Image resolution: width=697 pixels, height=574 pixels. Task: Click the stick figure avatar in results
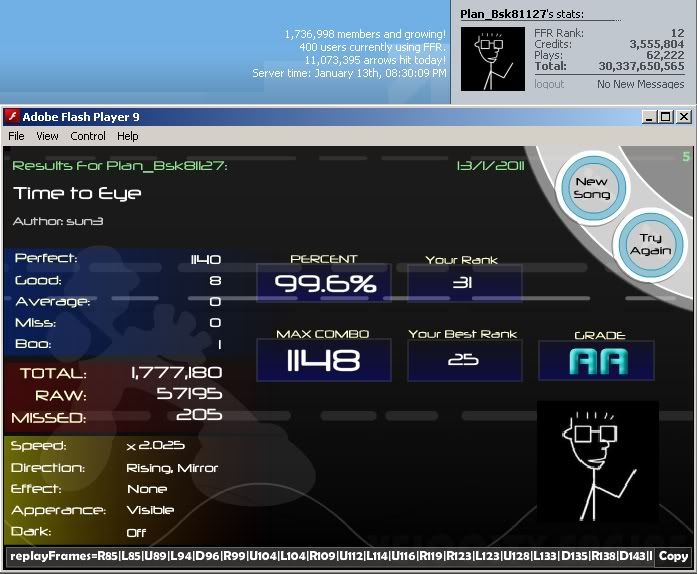[x=597, y=461]
